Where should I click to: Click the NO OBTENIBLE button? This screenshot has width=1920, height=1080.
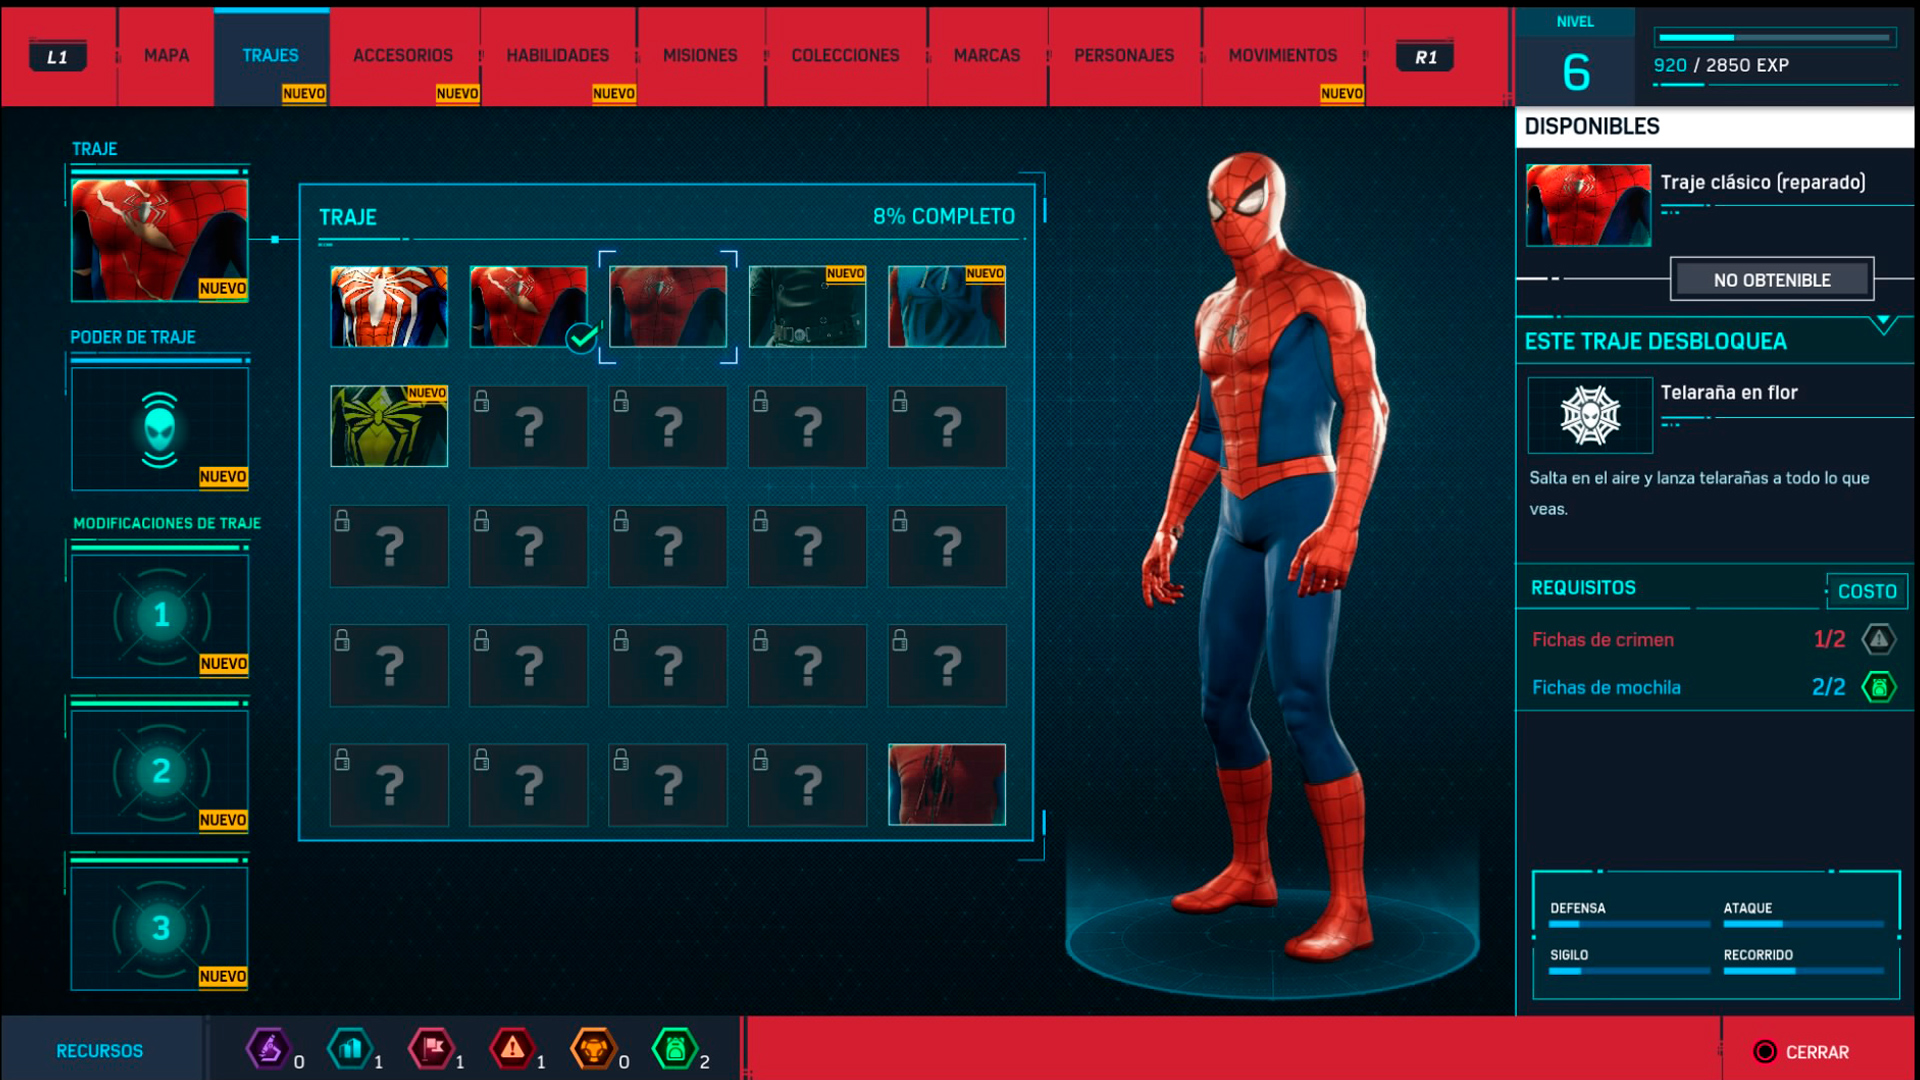tap(1772, 280)
